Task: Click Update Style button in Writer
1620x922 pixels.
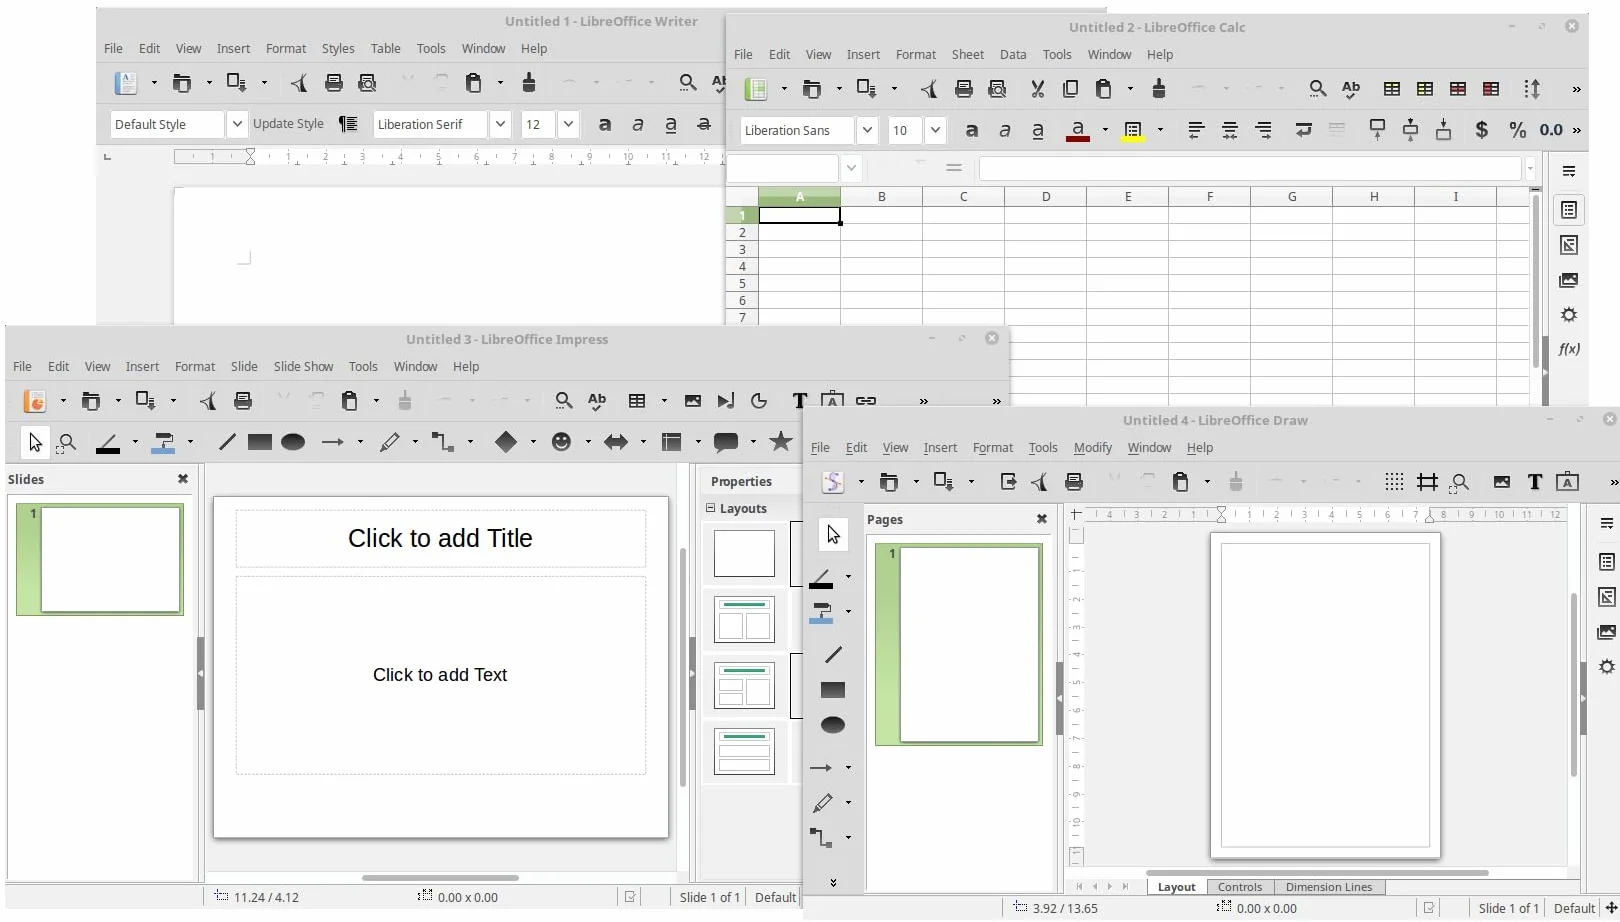Action: [x=288, y=124]
